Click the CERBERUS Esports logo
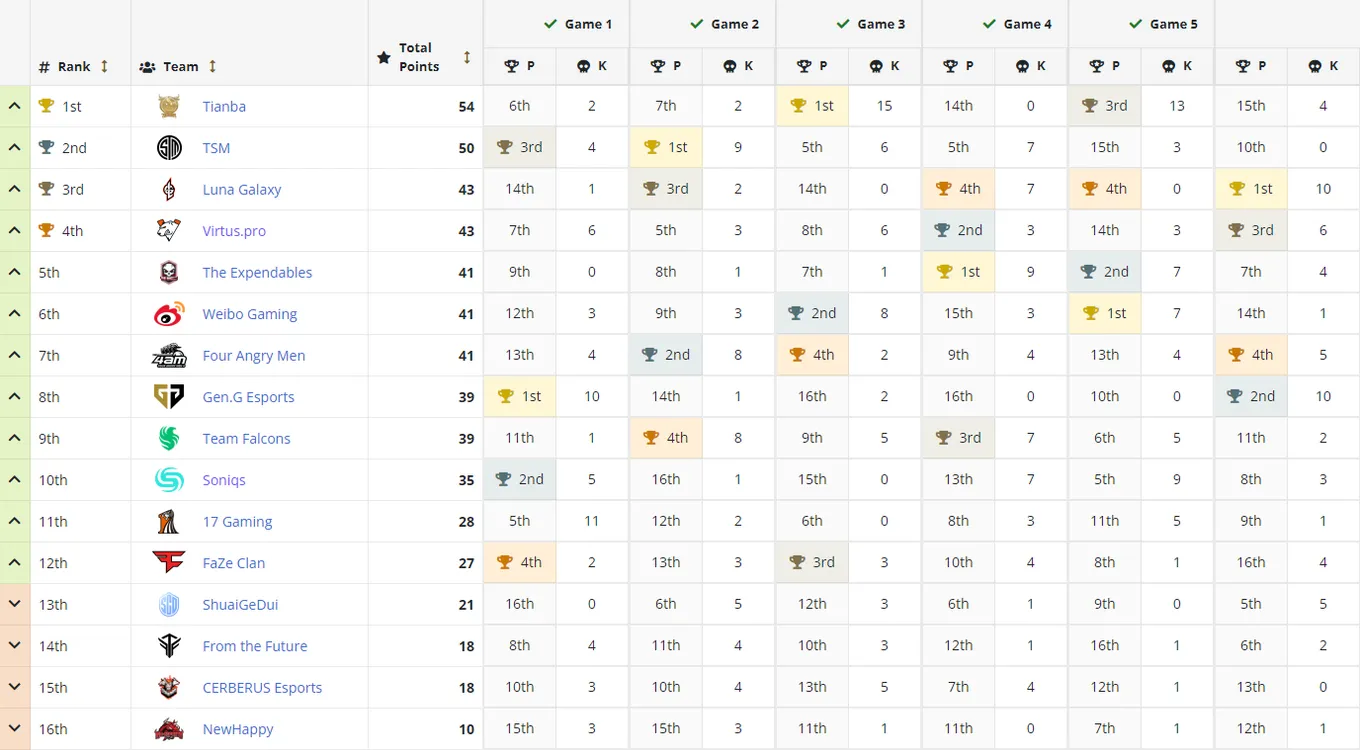The height and width of the screenshot is (750, 1360). pyautogui.click(x=169, y=688)
